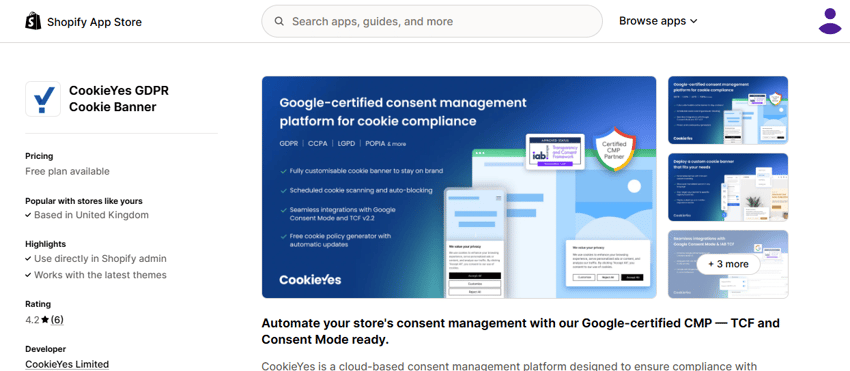Click the CookieYes GDPR Cookie Banner heading
The width and height of the screenshot is (850, 371).
click(119, 99)
